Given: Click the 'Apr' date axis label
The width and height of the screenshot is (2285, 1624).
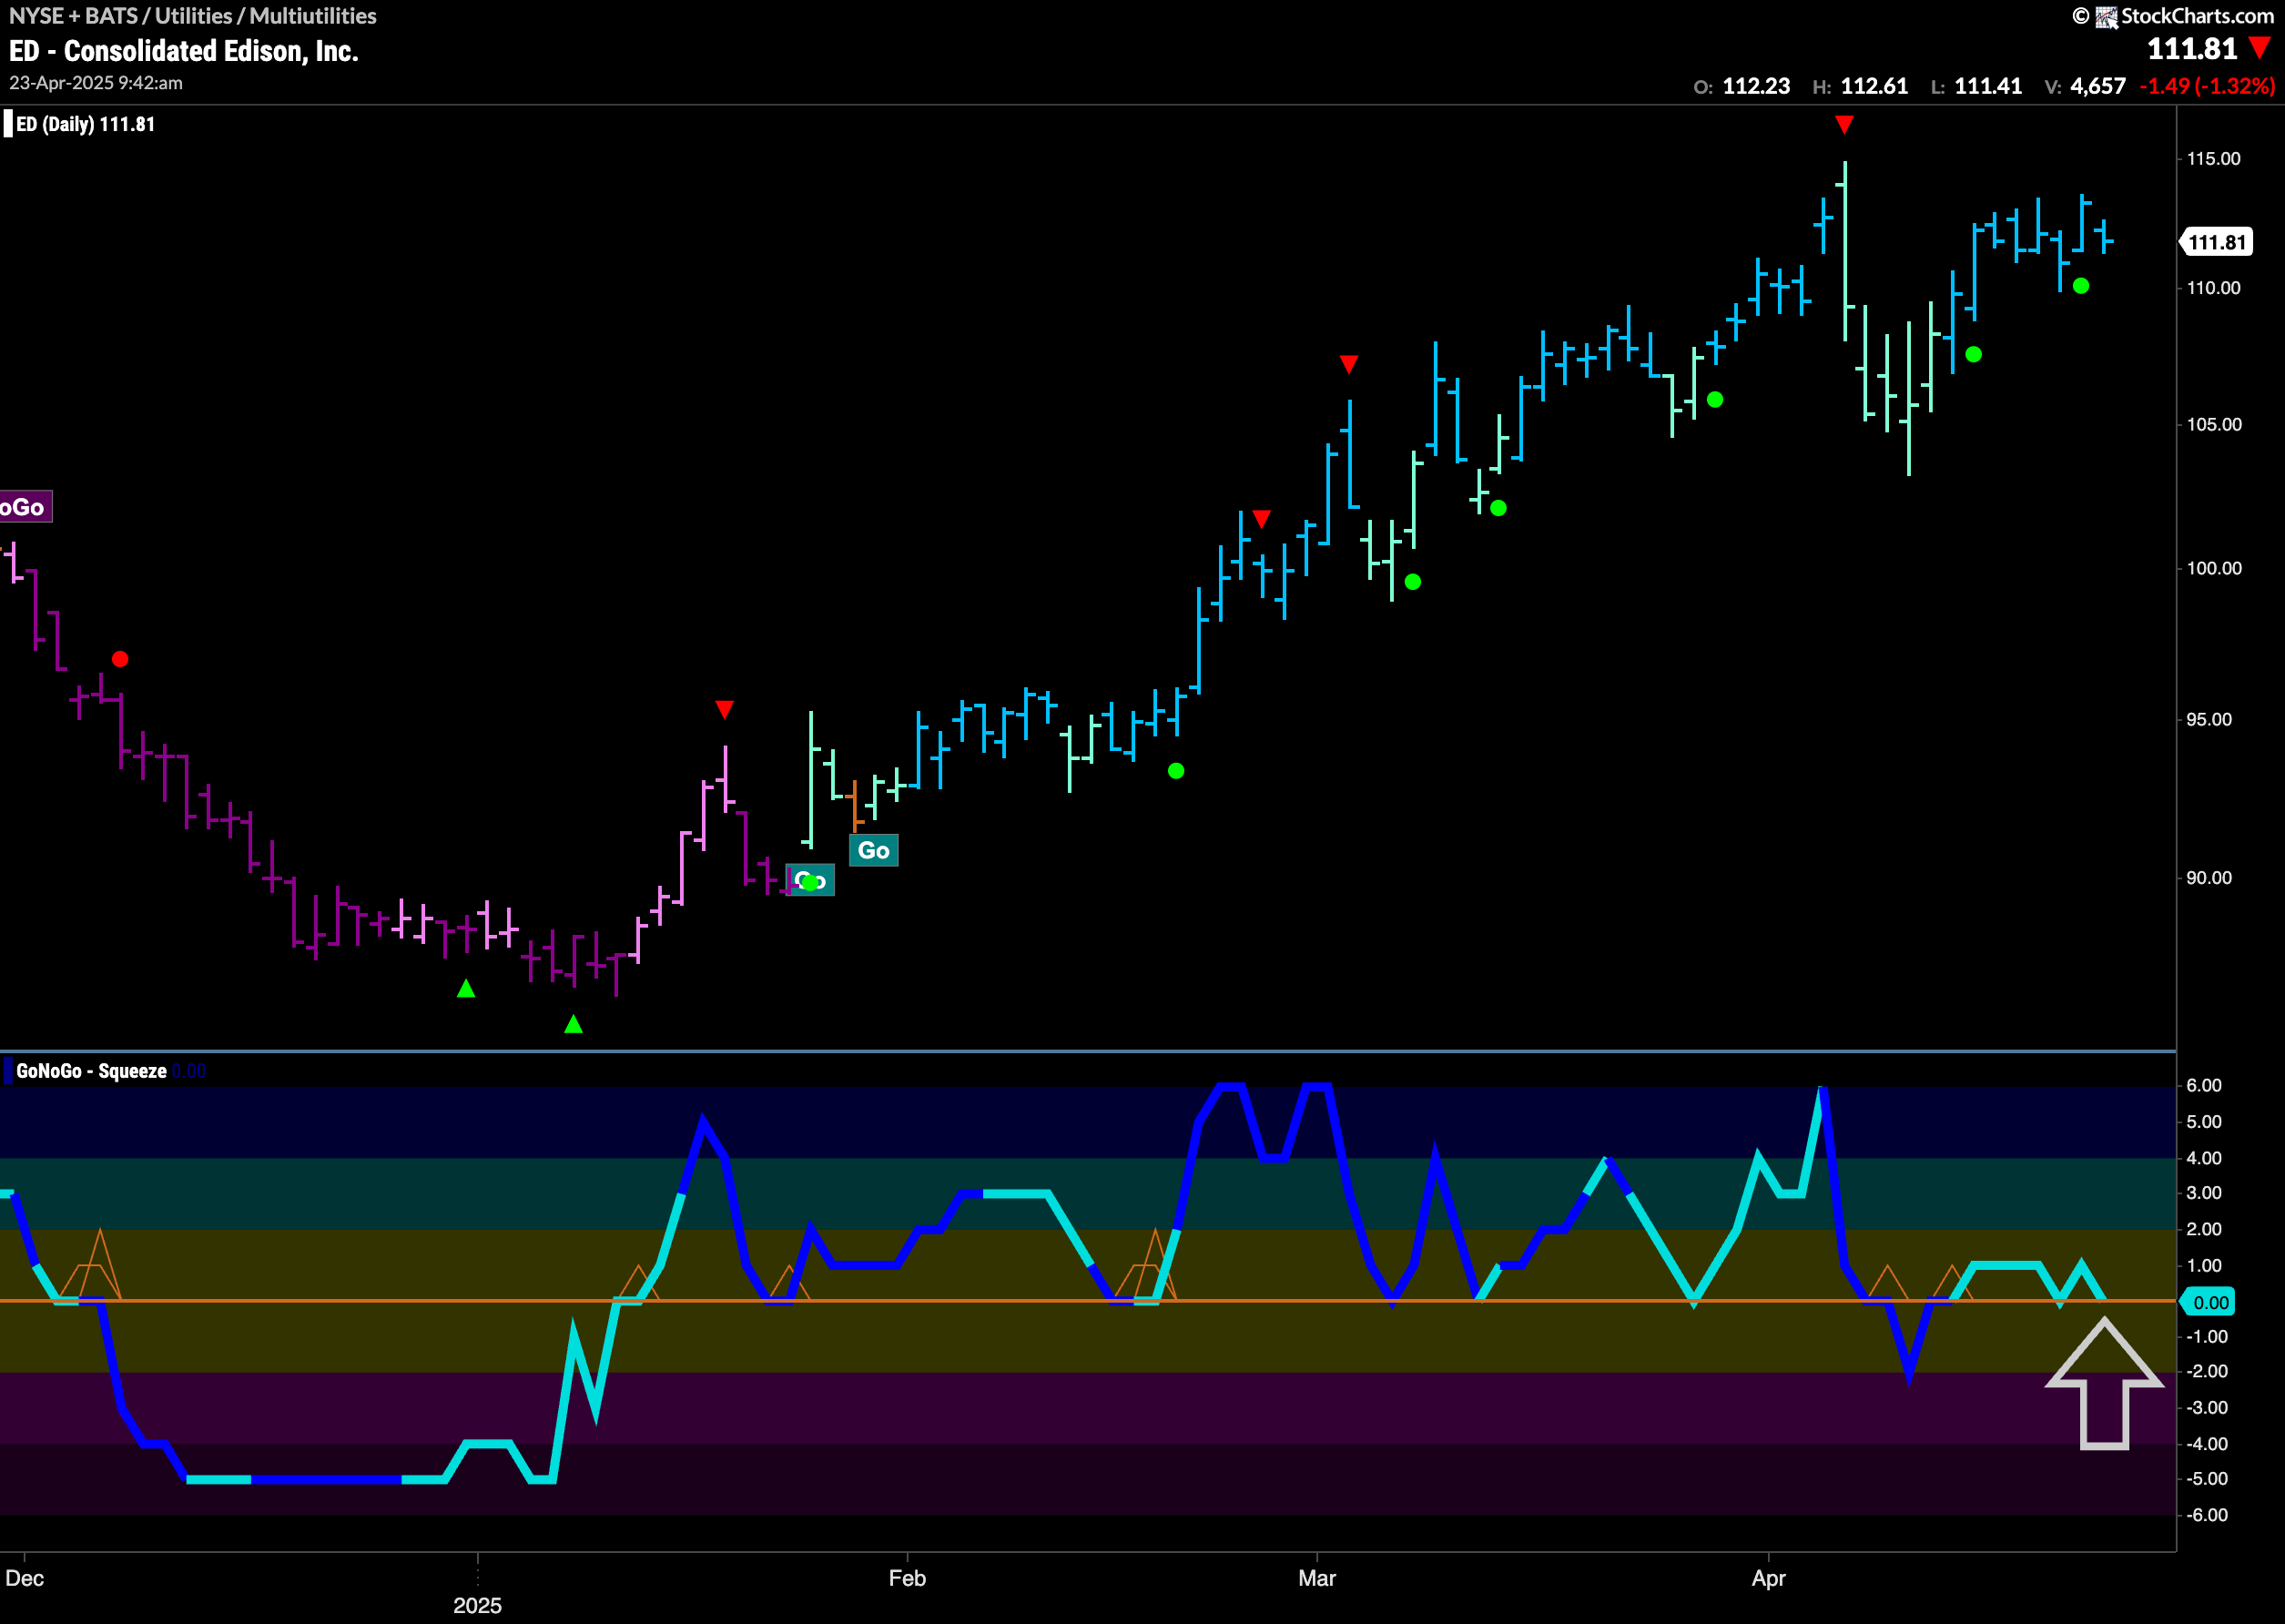Looking at the screenshot, I should (x=1768, y=1579).
